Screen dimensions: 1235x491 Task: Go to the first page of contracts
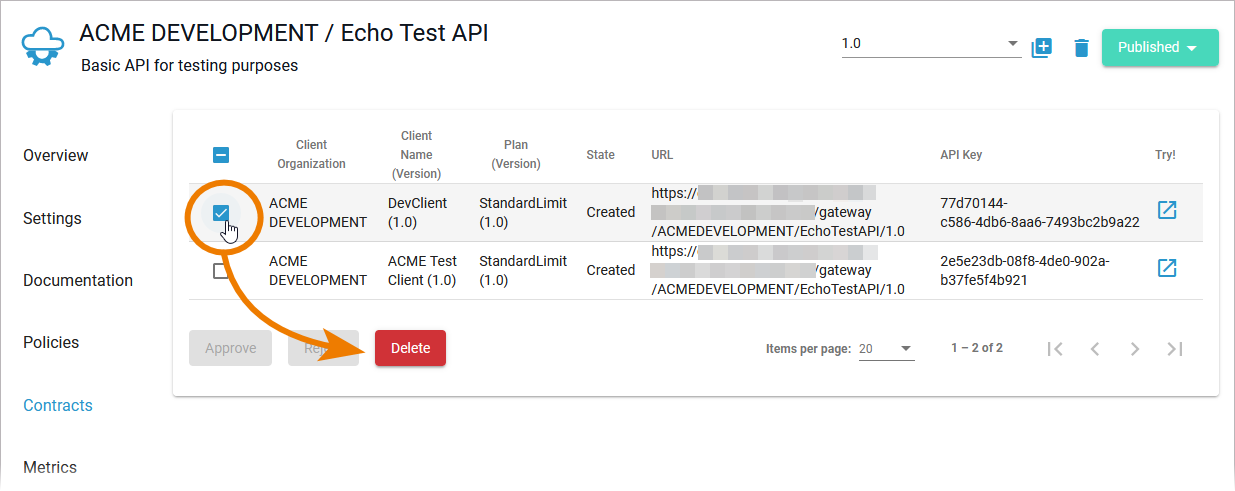click(1055, 349)
